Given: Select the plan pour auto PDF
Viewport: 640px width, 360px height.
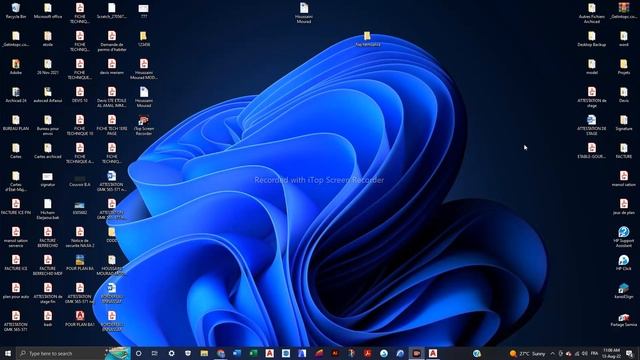Looking at the screenshot, I should pyautogui.click(x=16, y=291).
